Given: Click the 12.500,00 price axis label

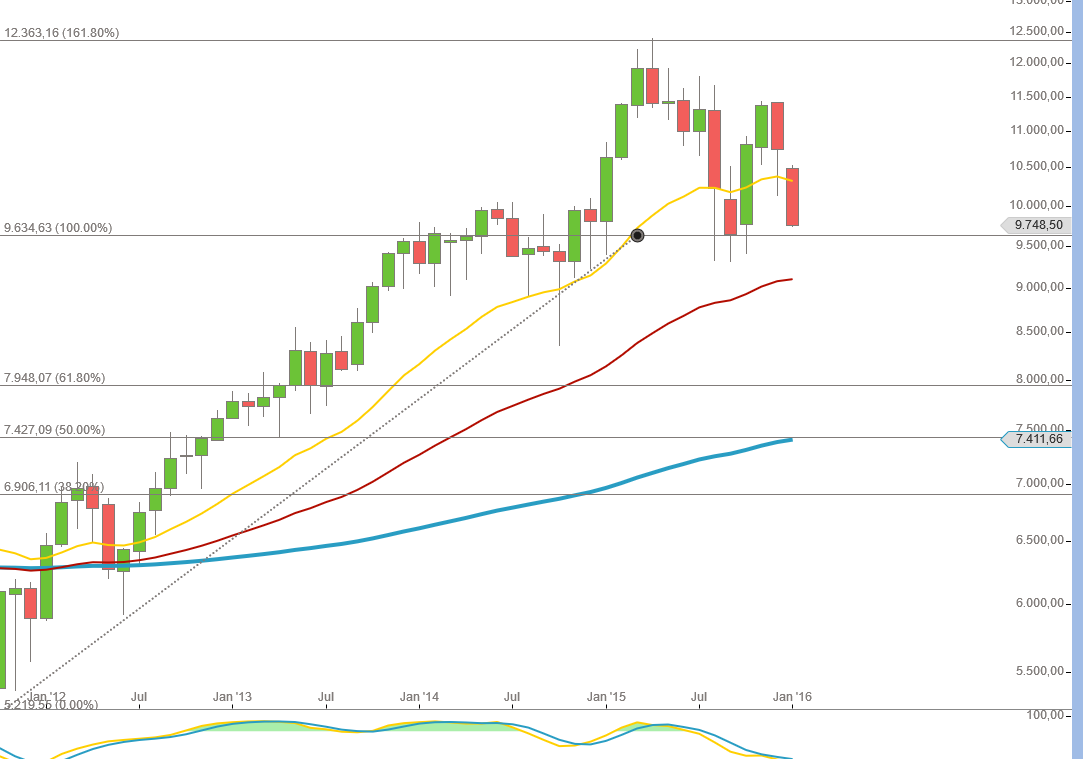Looking at the screenshot, I should click(x=1036, y=31).
